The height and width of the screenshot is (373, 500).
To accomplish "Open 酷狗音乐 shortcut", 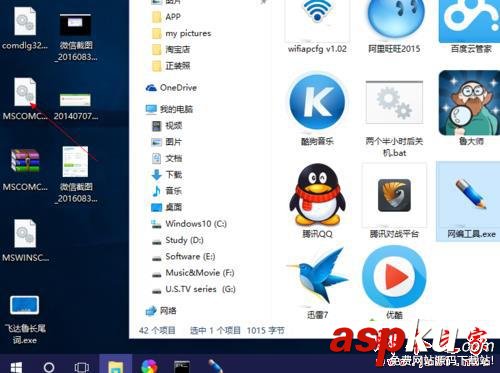I will click(x=317, y=110).
